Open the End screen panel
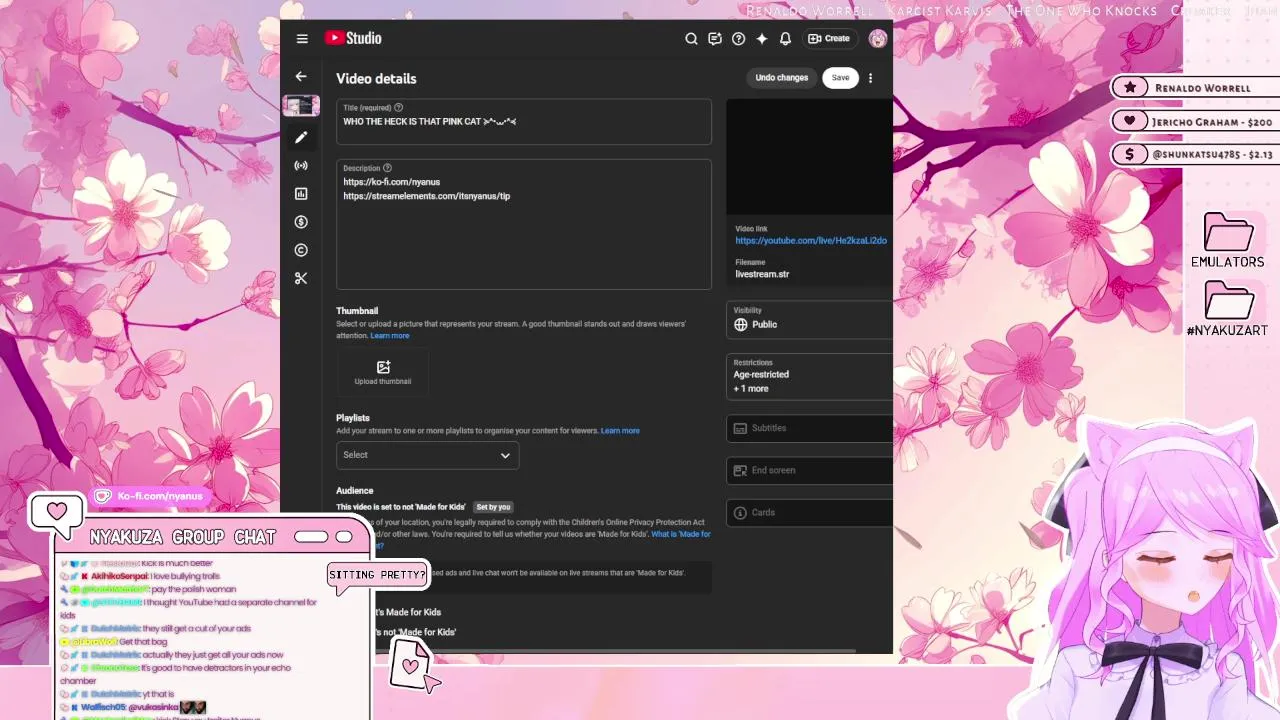This screenshot has width=1280, height=720. coord(809,470)
